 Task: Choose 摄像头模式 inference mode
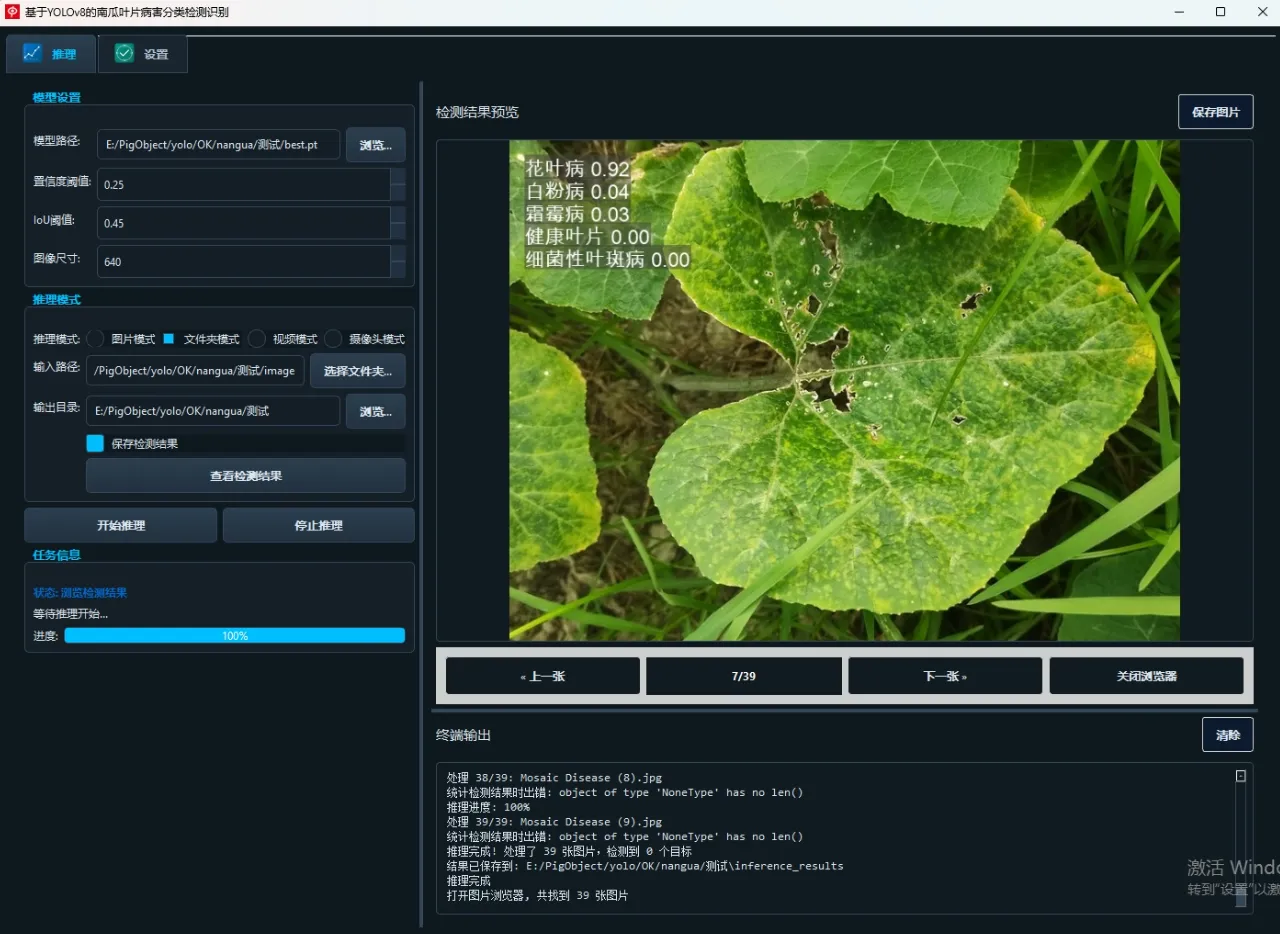333,339
